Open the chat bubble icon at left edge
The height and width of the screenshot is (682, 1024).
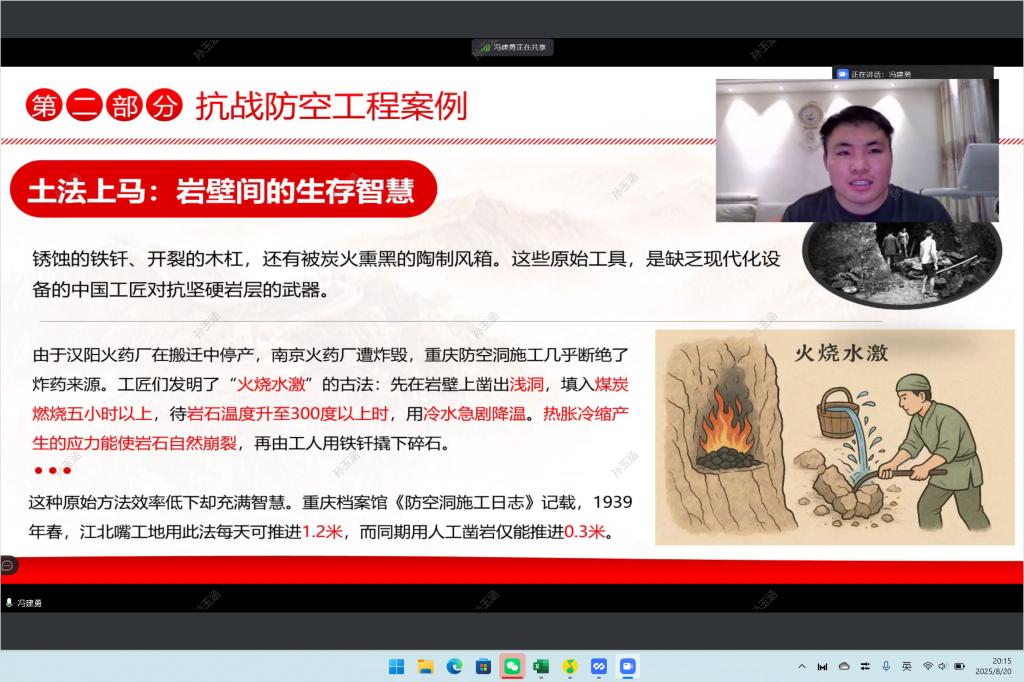click(x=8, y=565)
